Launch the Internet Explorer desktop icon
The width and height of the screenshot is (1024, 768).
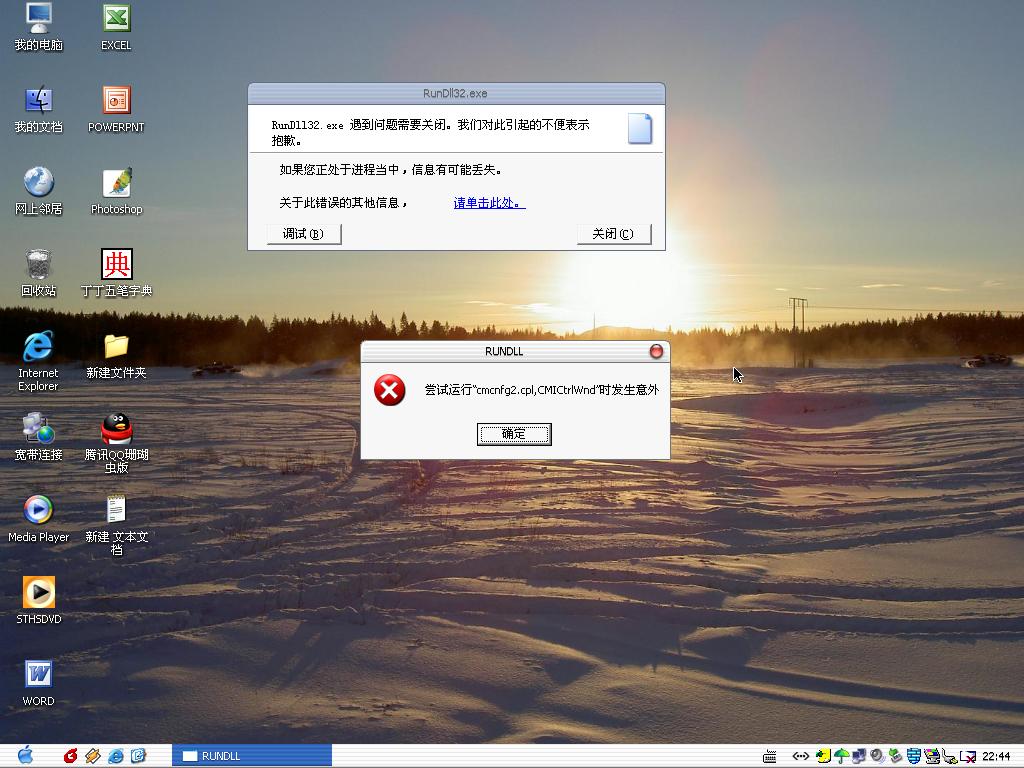[38, 361]
